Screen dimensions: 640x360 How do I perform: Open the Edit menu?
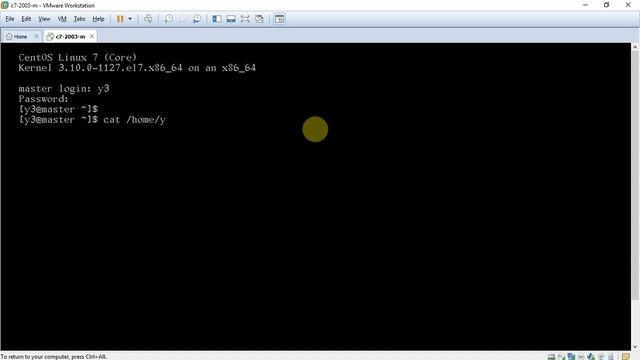pyautogui.click(x=26, y=19)
